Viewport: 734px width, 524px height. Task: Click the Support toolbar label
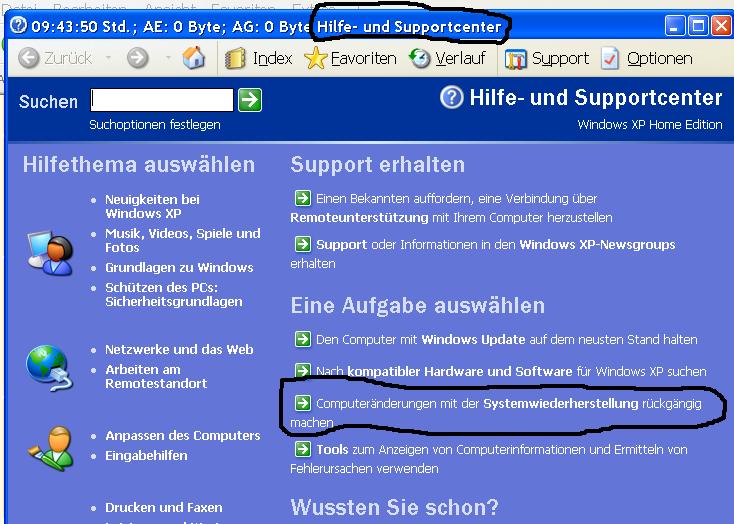click(560, 59)
